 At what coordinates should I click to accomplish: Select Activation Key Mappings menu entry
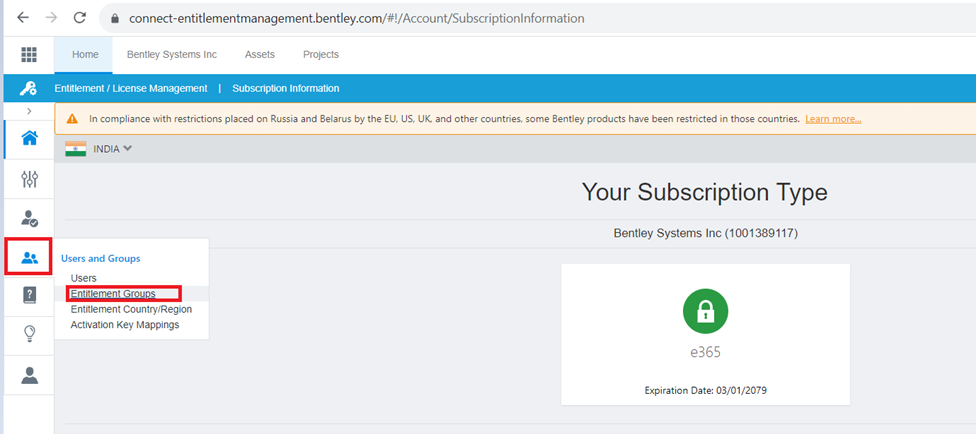tap(125, 324)
